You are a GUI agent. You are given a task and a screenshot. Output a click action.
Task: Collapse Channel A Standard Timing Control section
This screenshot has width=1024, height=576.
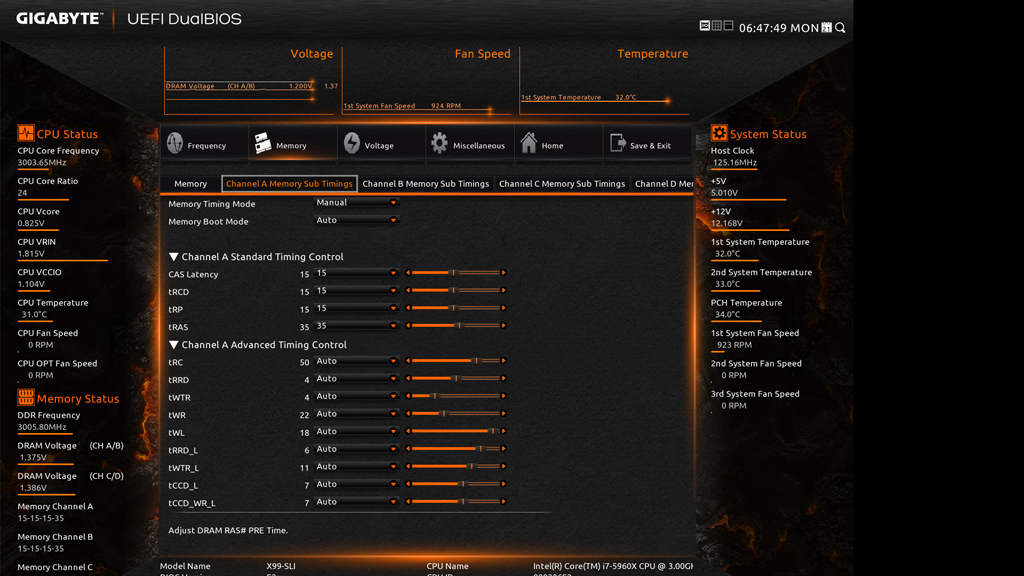[x=174, y=257]
